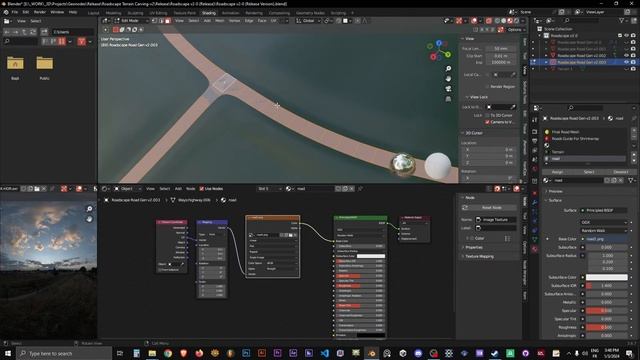Click the Deselect material button

pos(620,172)
